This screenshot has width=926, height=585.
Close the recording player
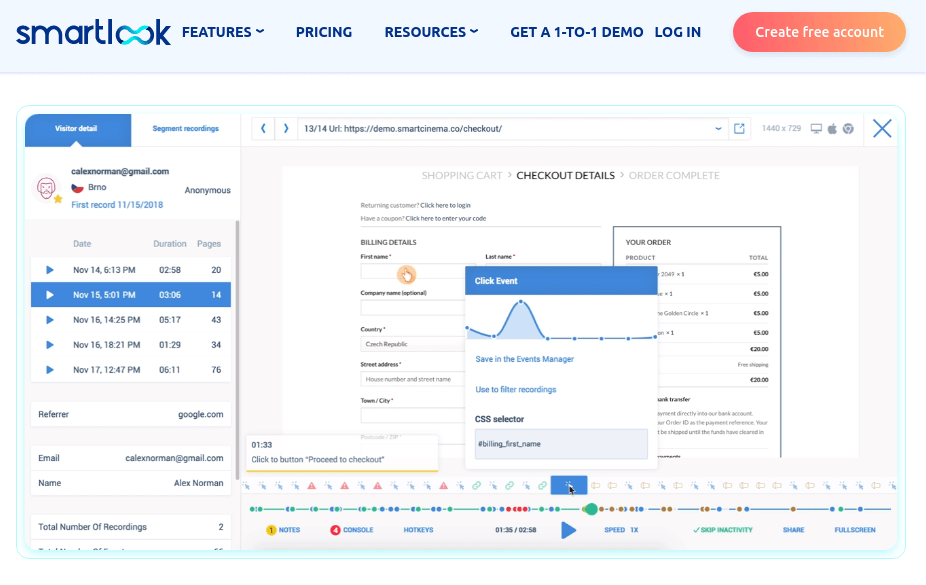tap(882, 128)
